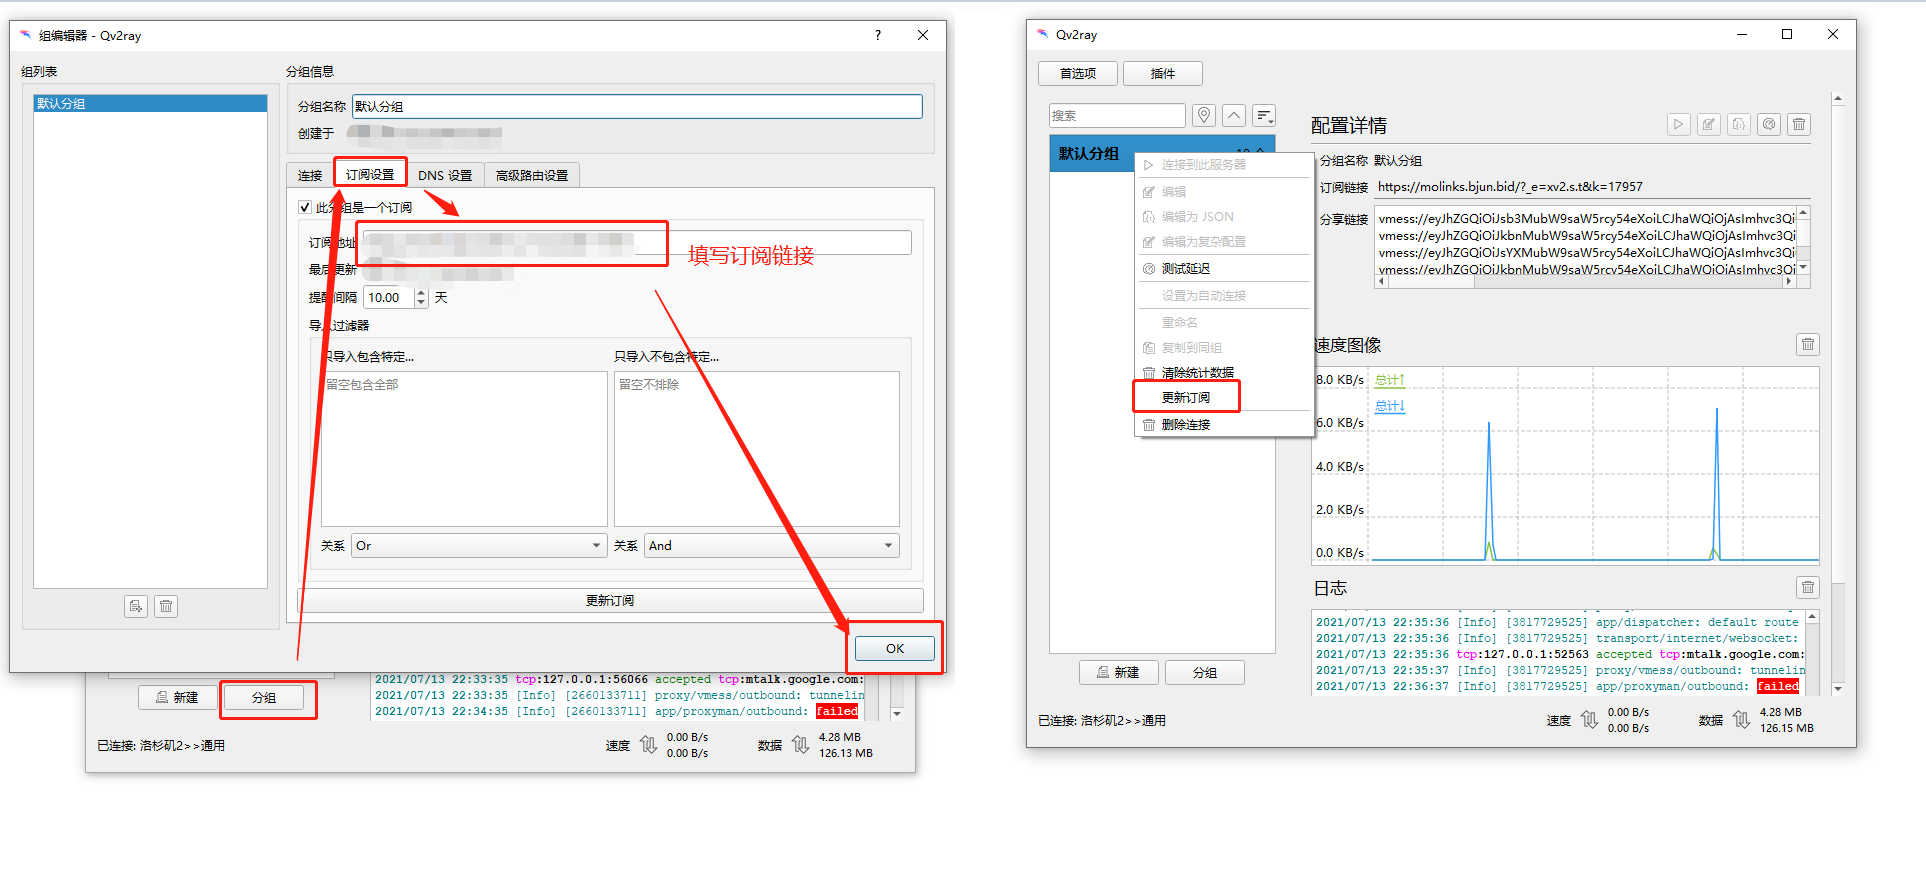The width and height of the screenshot is (1926, 872).
Task: Click the edit as JSON icon
Action: [x=1739, y=125]
